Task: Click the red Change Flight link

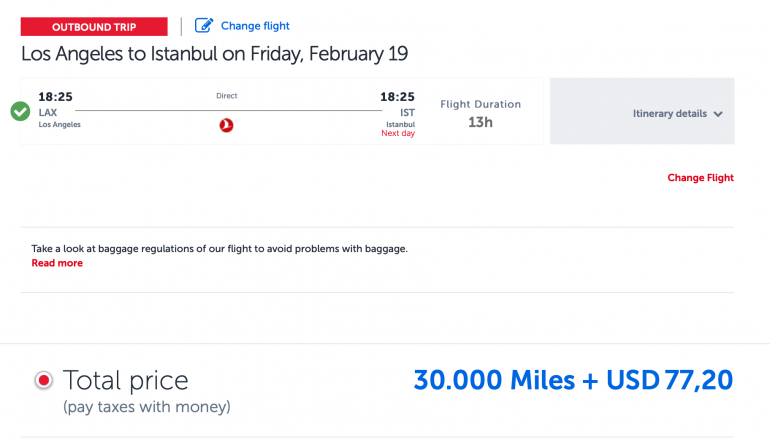Action: point(700,178)
